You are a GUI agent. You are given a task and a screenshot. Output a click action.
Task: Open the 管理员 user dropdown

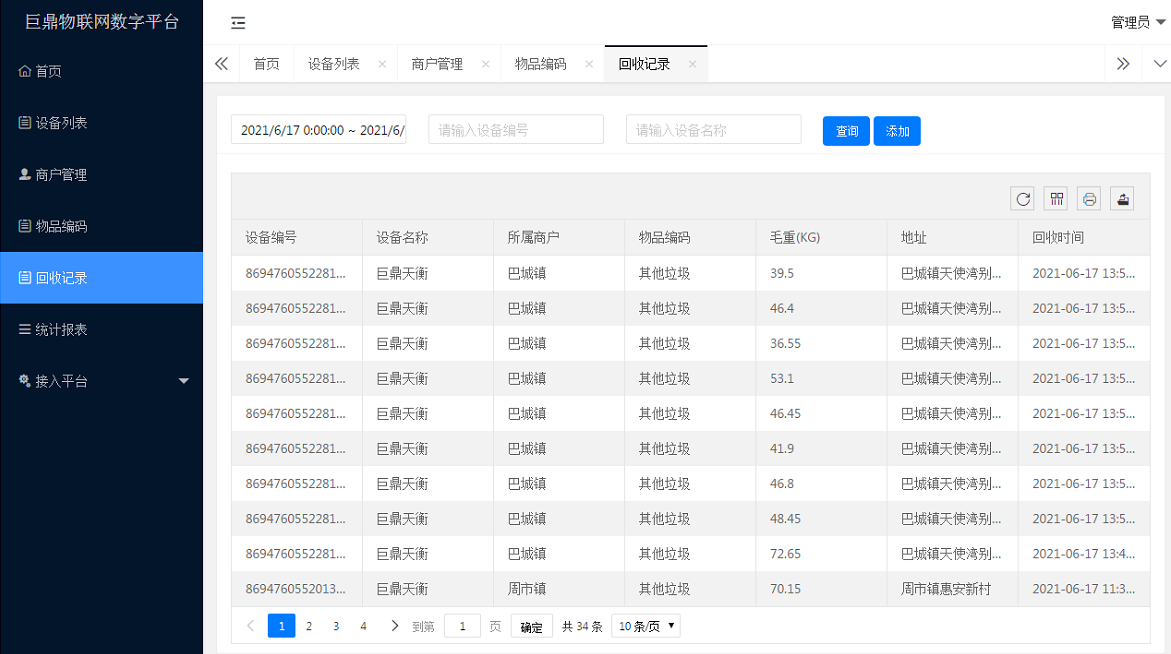[1138, 22]
